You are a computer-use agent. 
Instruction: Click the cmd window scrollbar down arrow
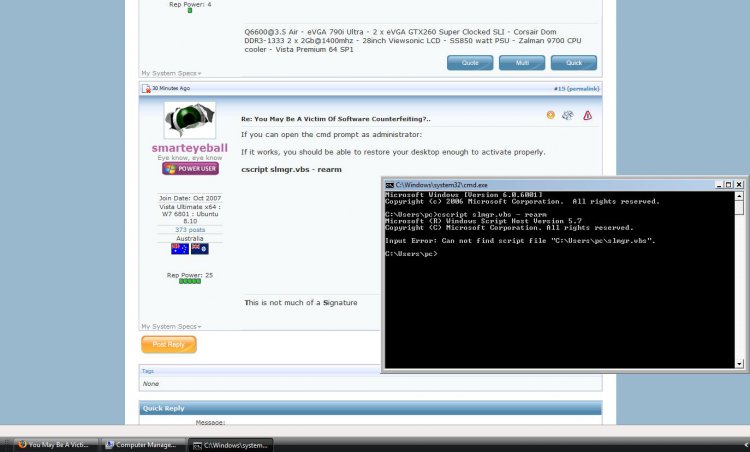(x=739, y=366)
